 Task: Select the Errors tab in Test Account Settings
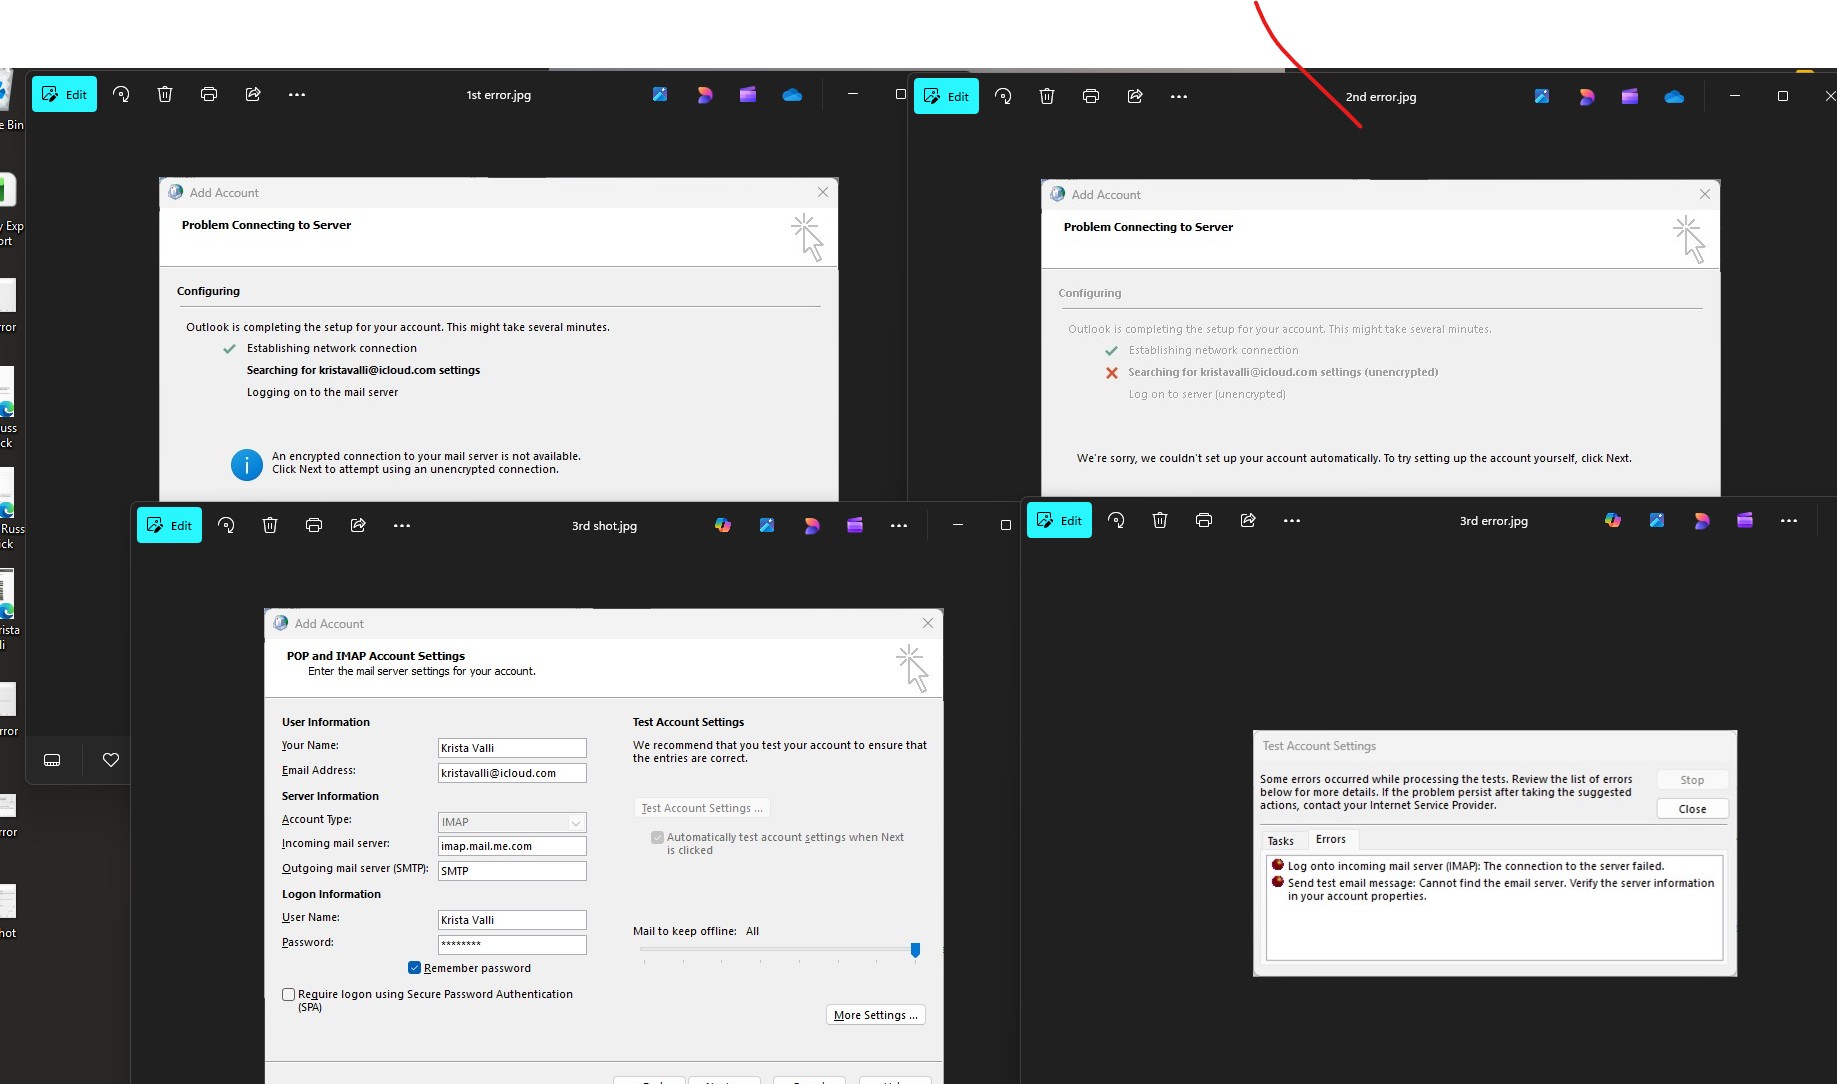point(1331,839)
